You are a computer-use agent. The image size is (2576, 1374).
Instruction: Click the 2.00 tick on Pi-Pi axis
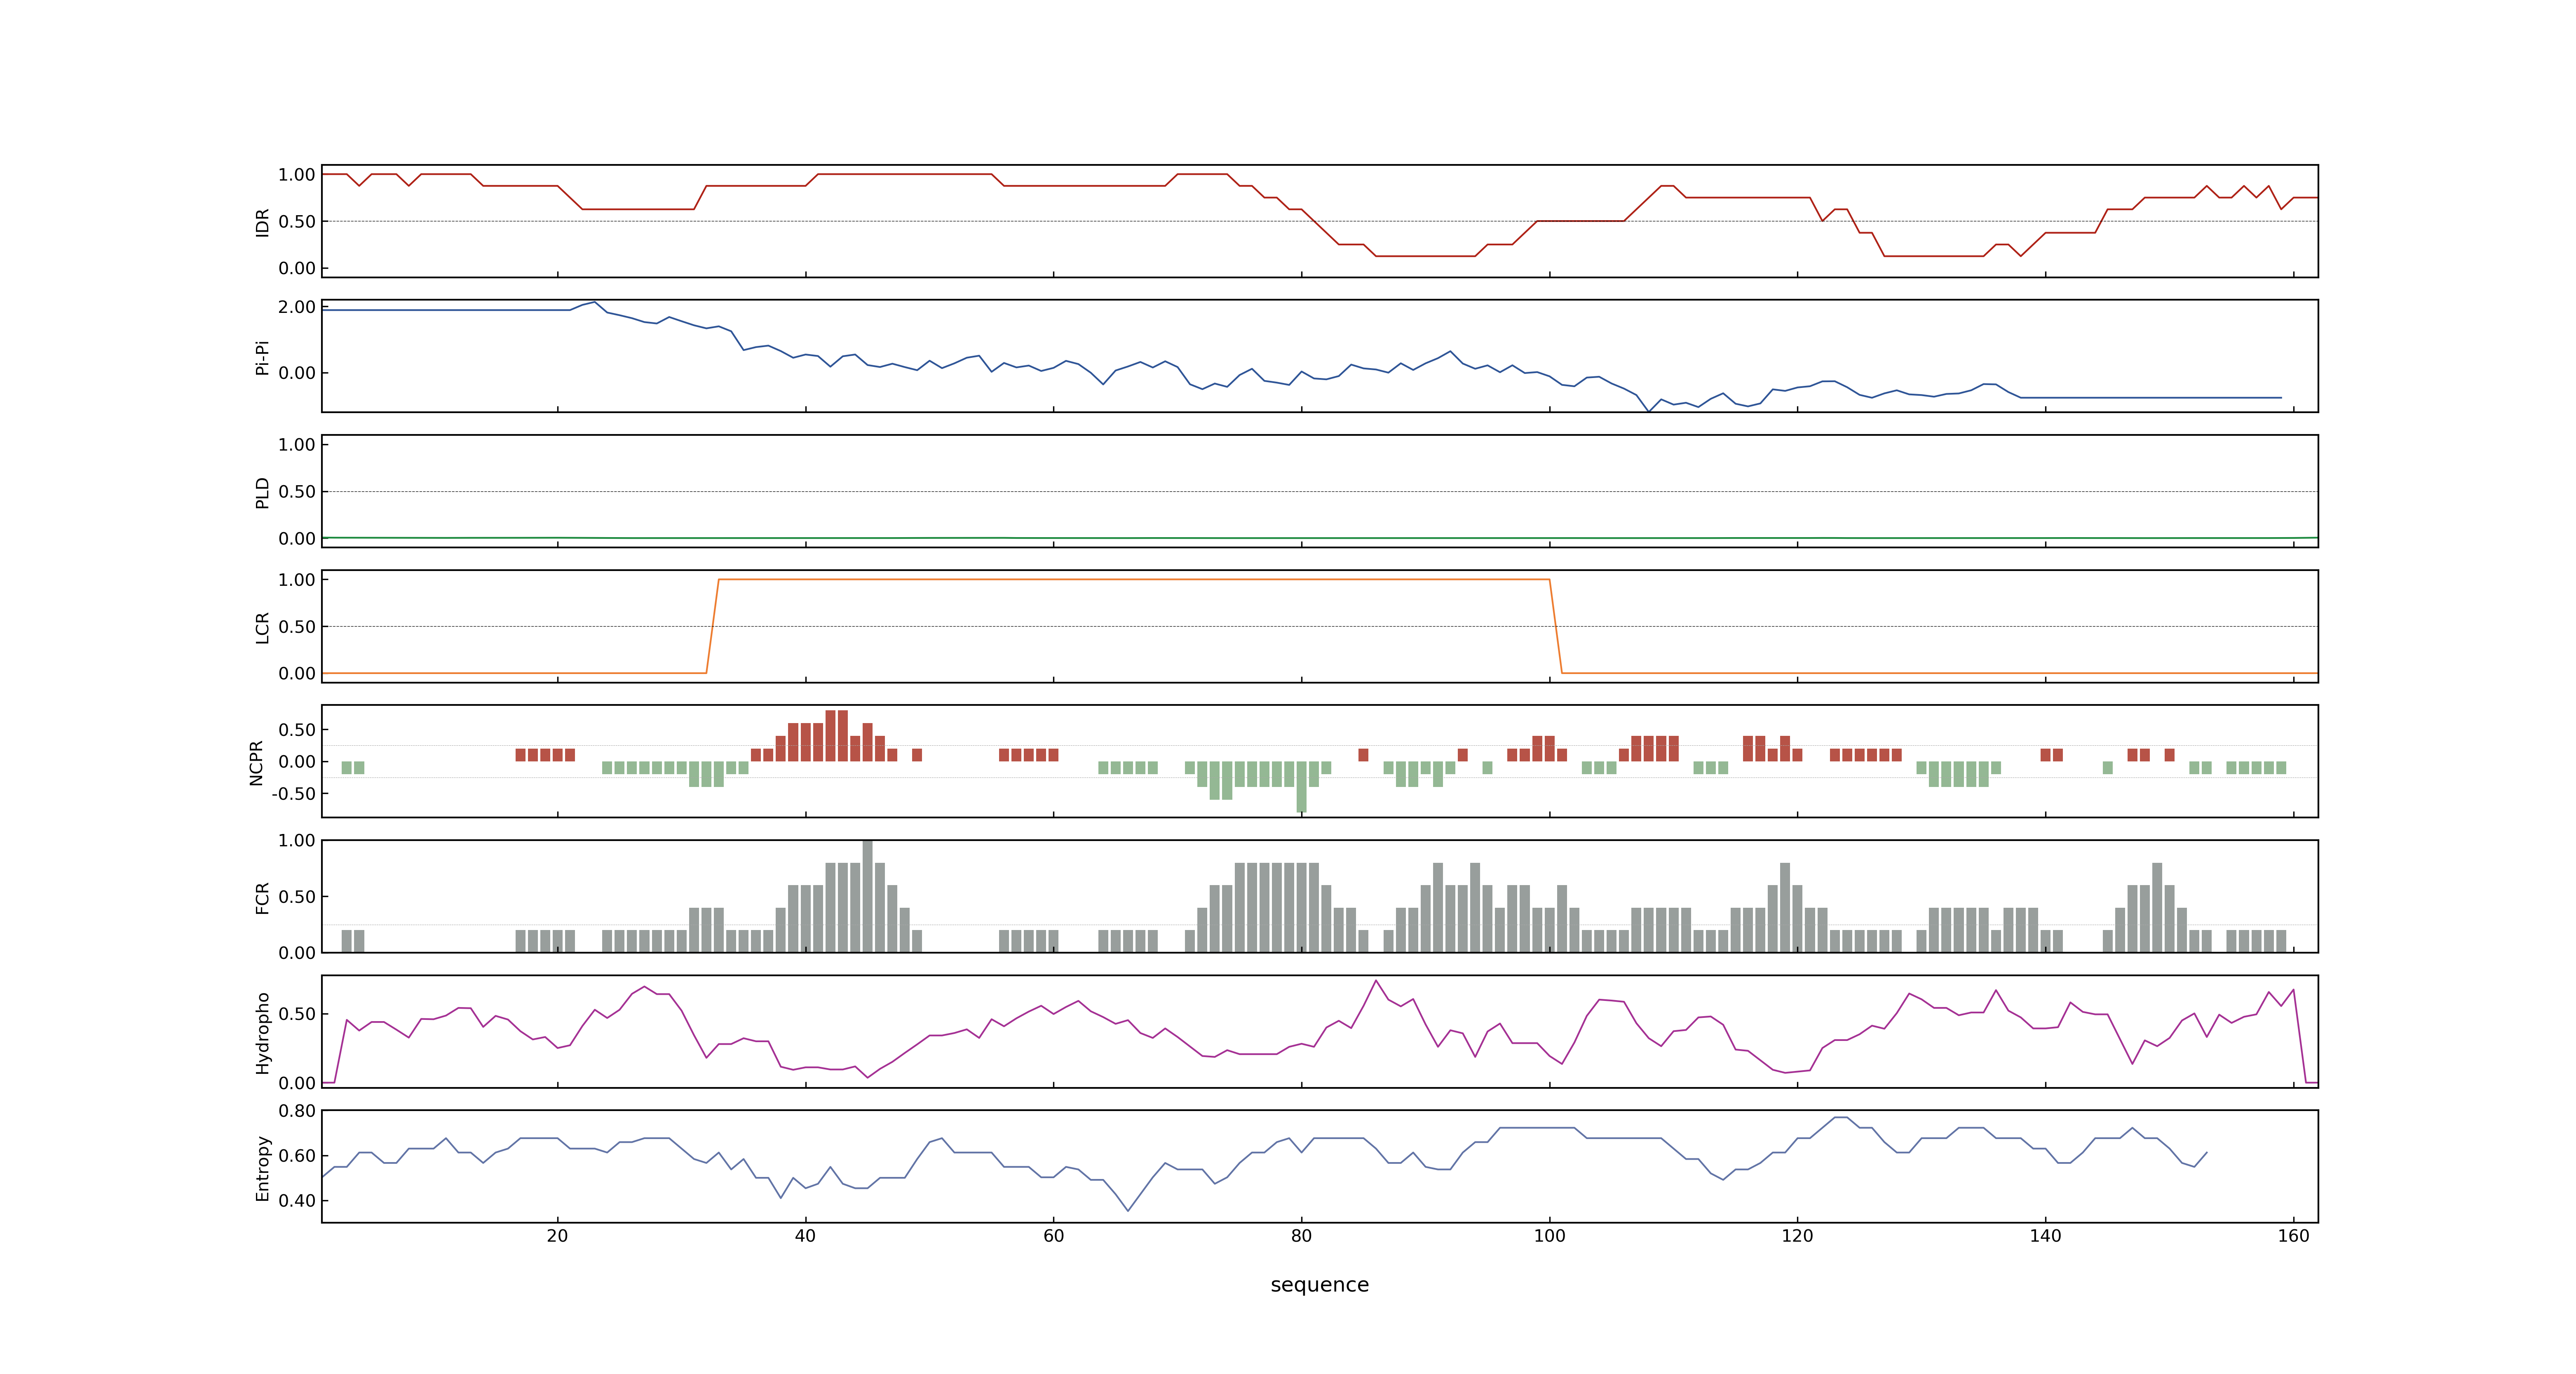(x=297, y=307)
